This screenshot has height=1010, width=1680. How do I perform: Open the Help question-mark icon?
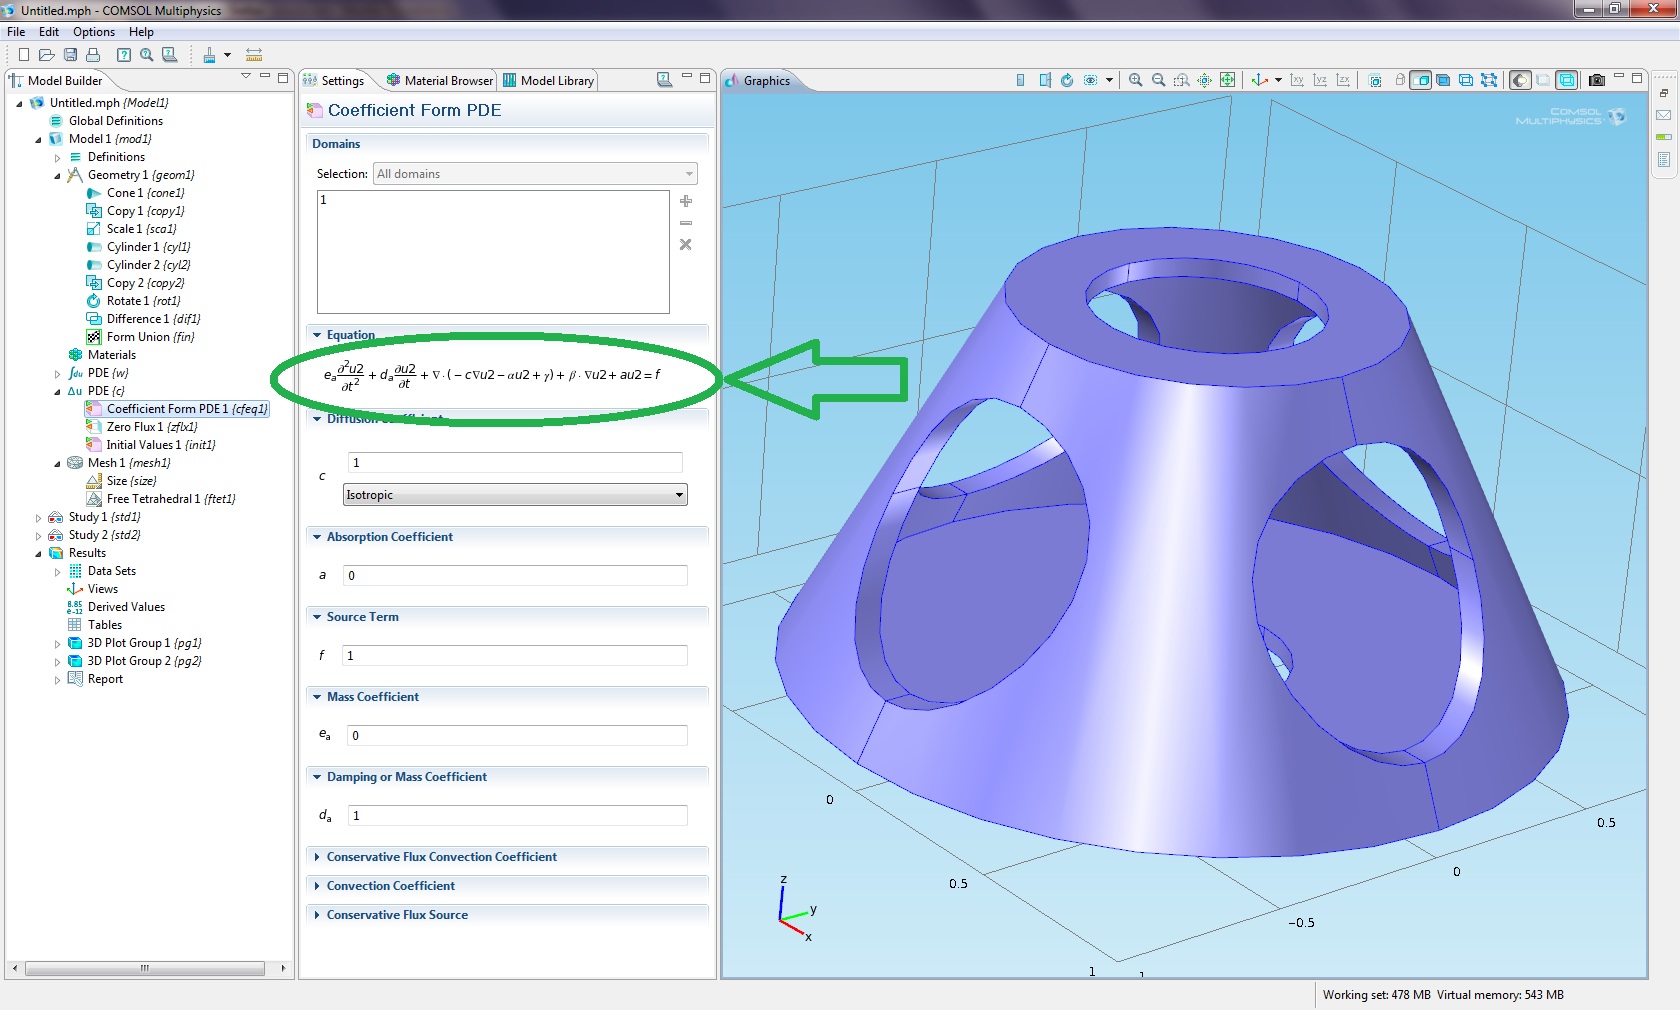[124, 55]
